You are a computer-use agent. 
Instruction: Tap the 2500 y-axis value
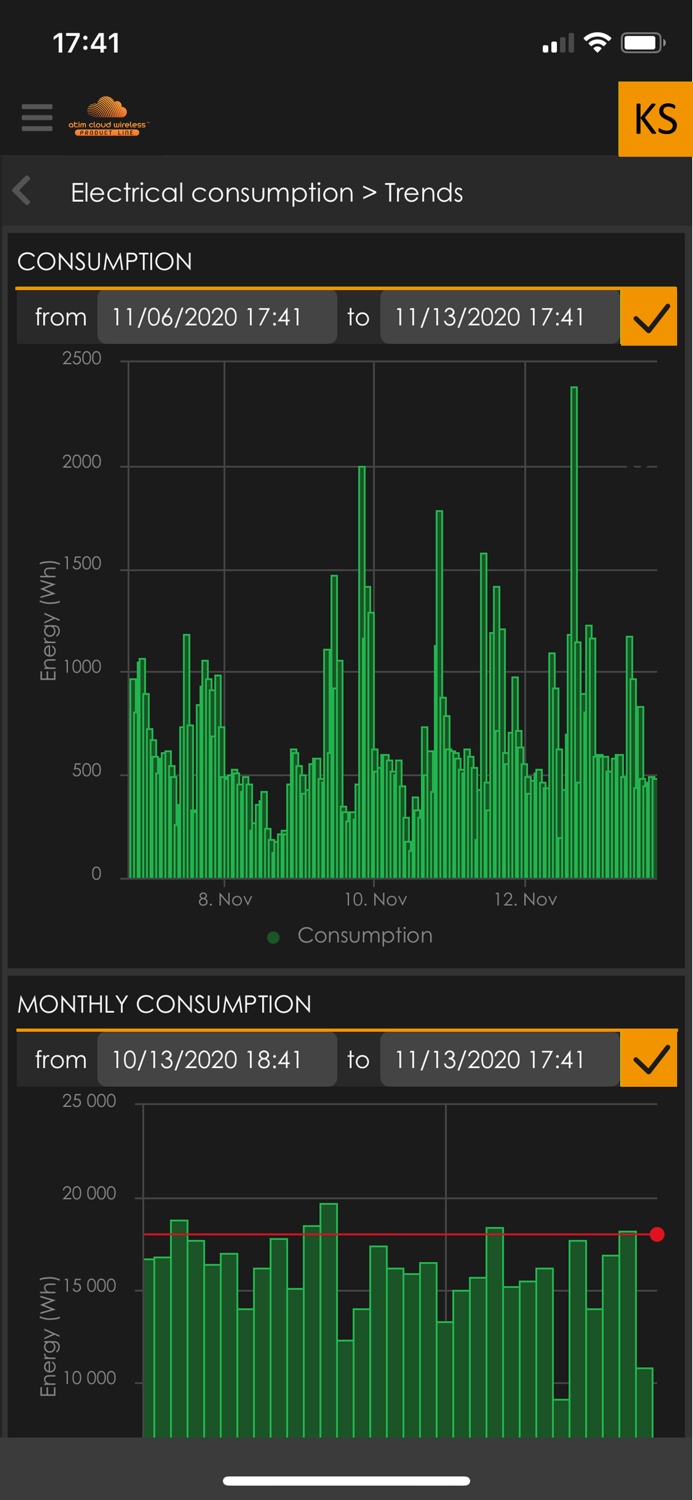[82, 359]
